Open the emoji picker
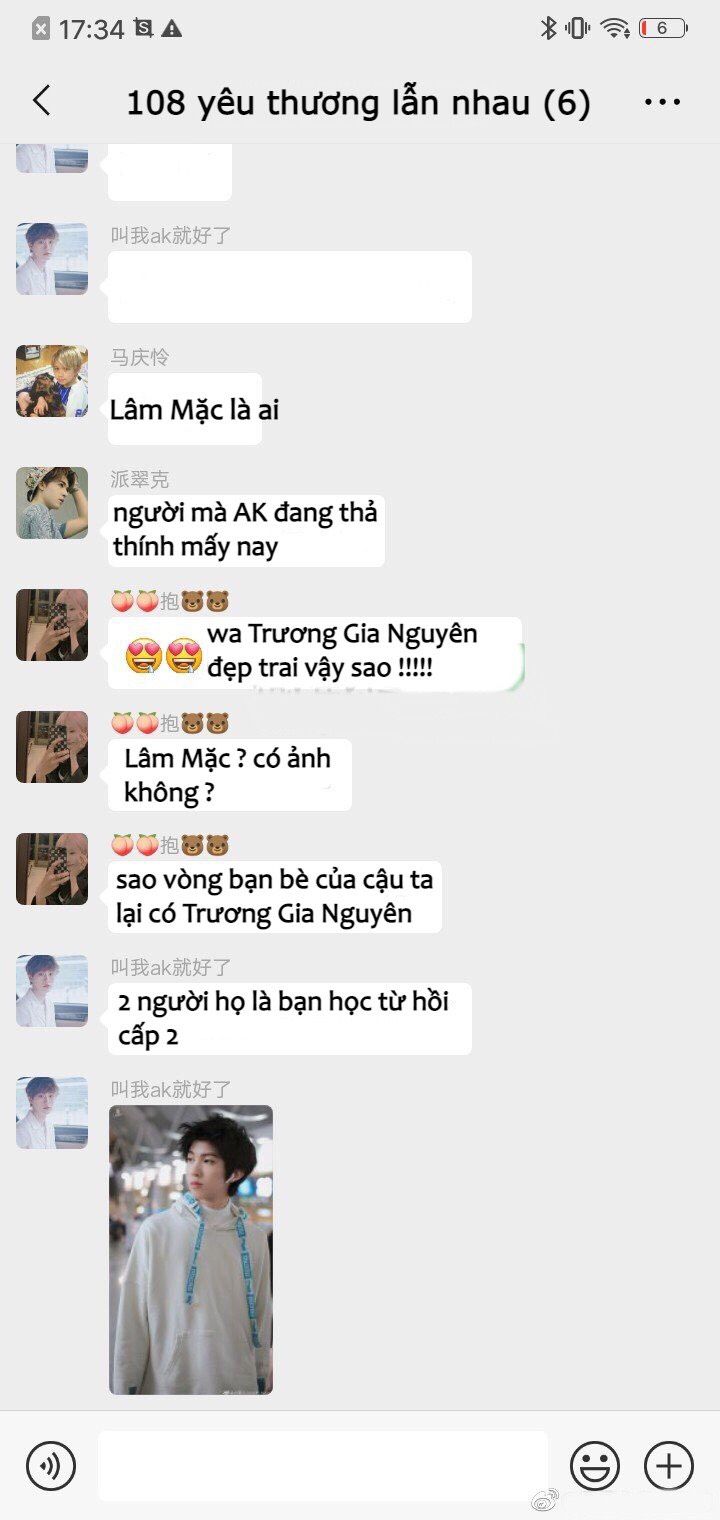This screenshot has width=720, height=1520. tap(595, 1466)
